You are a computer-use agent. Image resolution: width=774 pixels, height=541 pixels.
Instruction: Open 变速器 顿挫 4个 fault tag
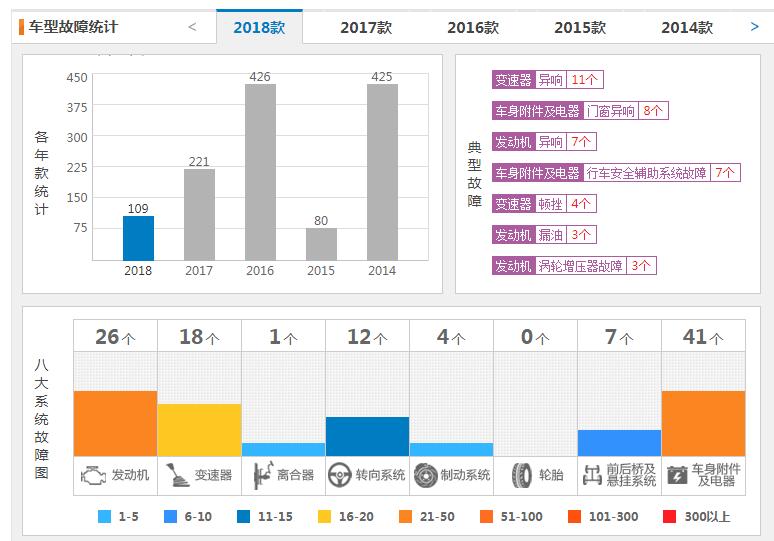[544, 204]
